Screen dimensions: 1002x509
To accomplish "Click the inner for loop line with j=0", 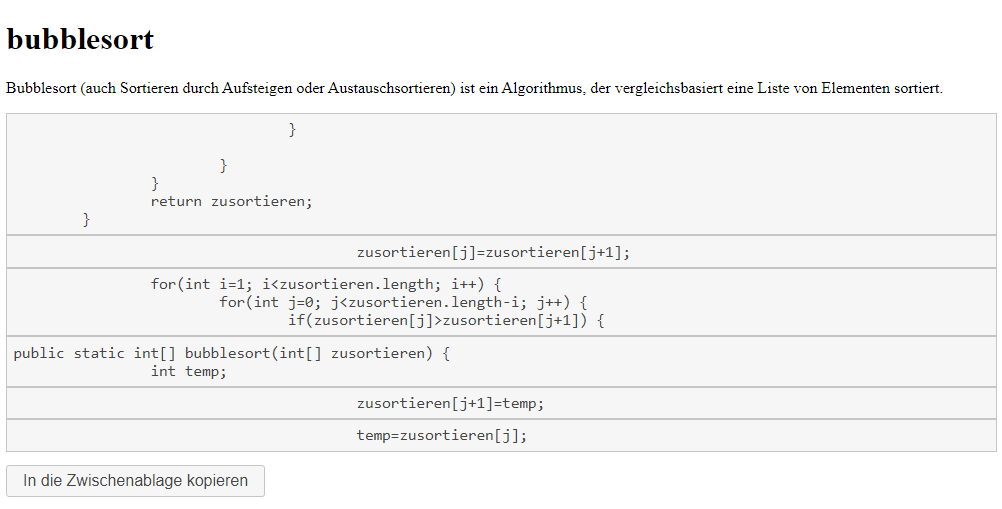I will click(403, 302).
